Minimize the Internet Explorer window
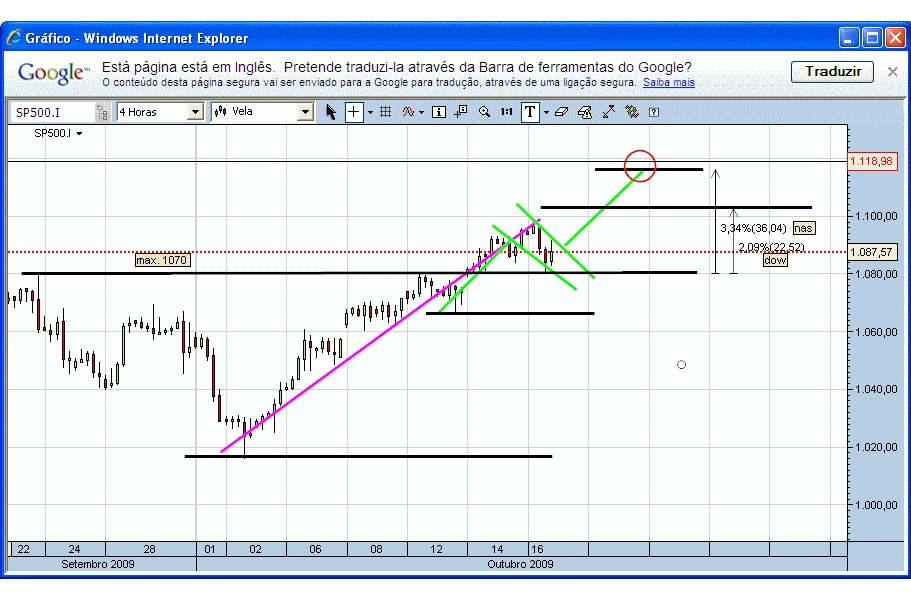The width and height of the screenshot is (911, 600). click(849, 38)
